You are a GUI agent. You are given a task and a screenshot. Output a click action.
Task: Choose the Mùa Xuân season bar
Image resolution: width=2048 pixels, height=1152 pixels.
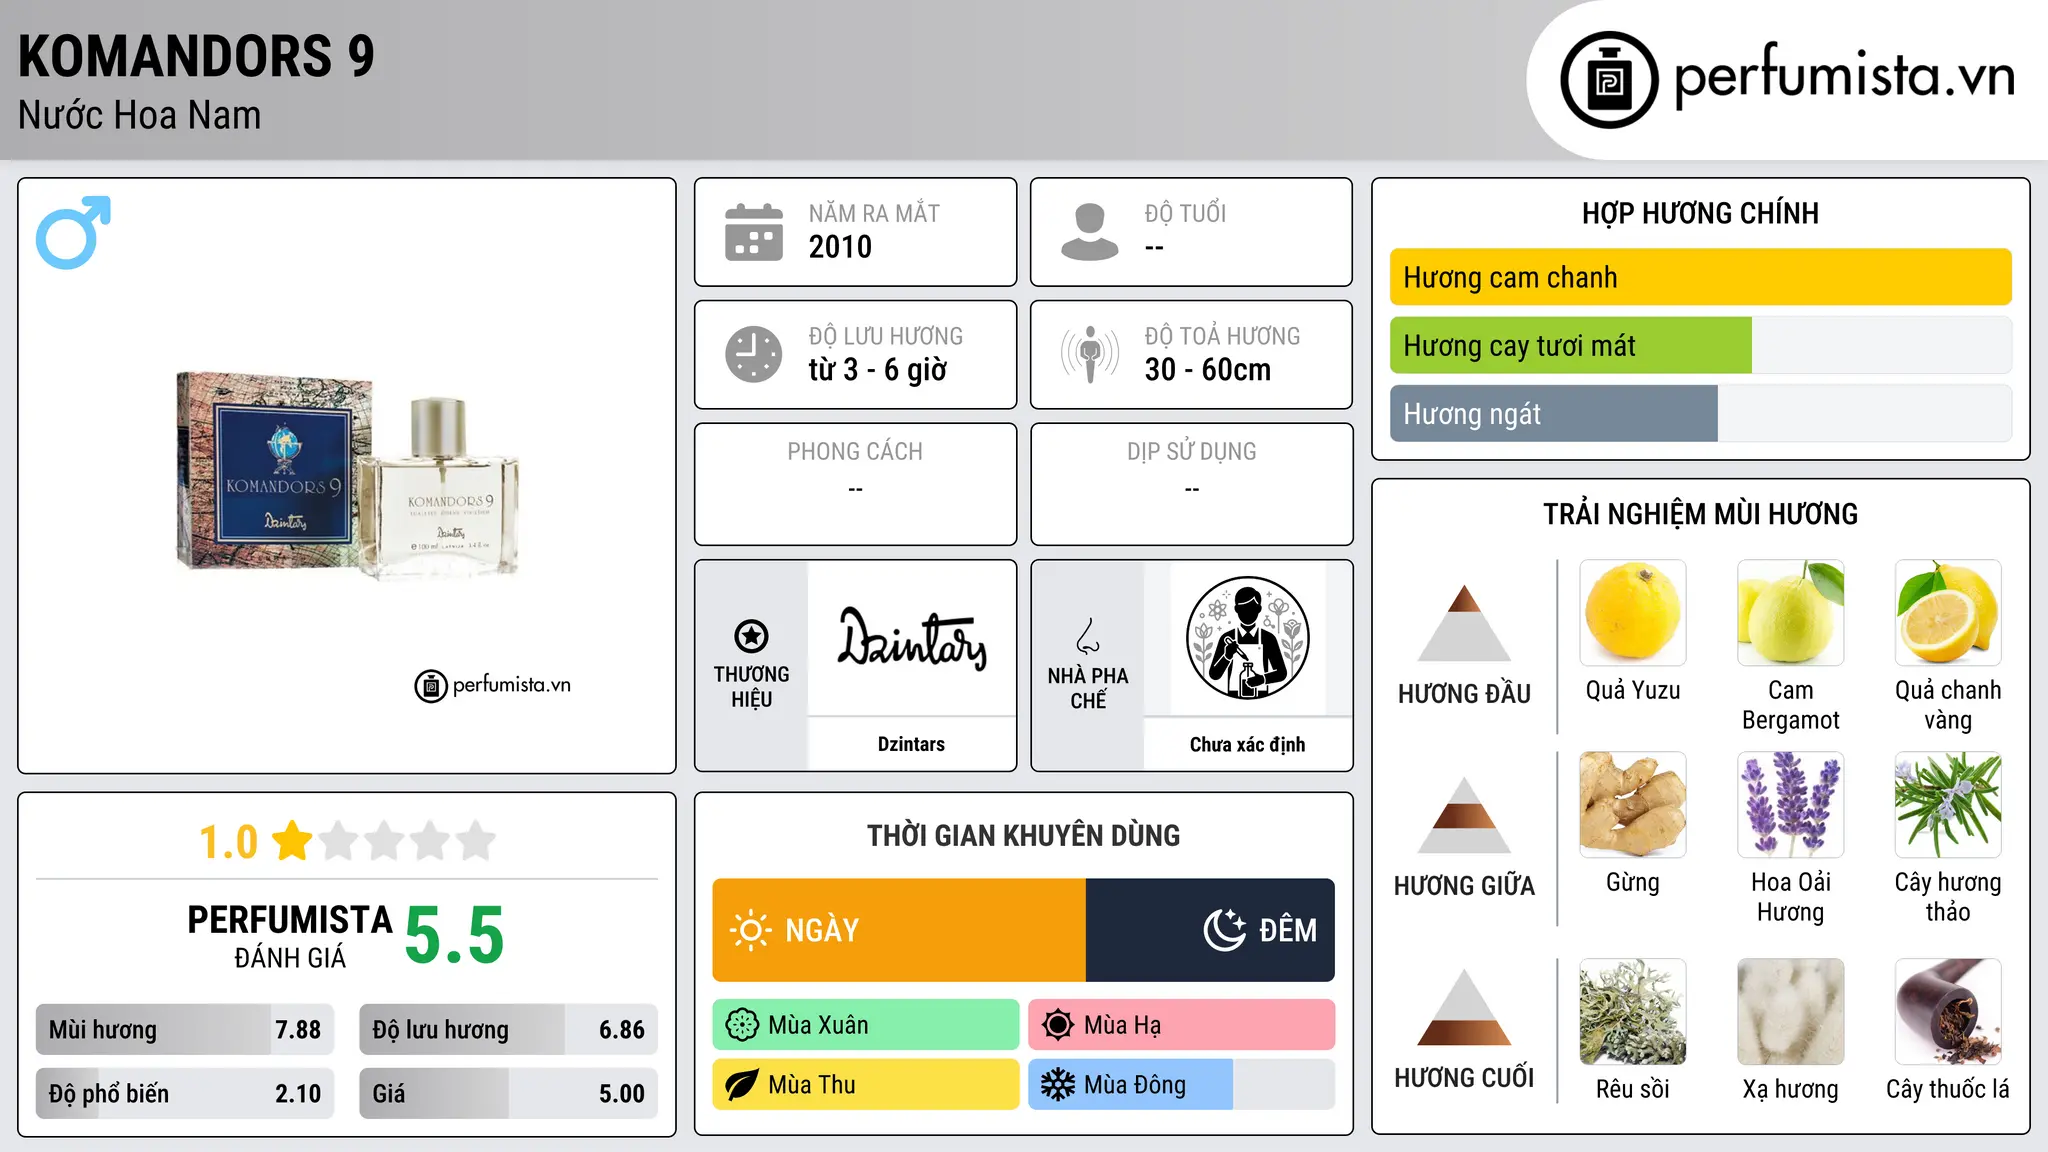tap(866, 1025)
